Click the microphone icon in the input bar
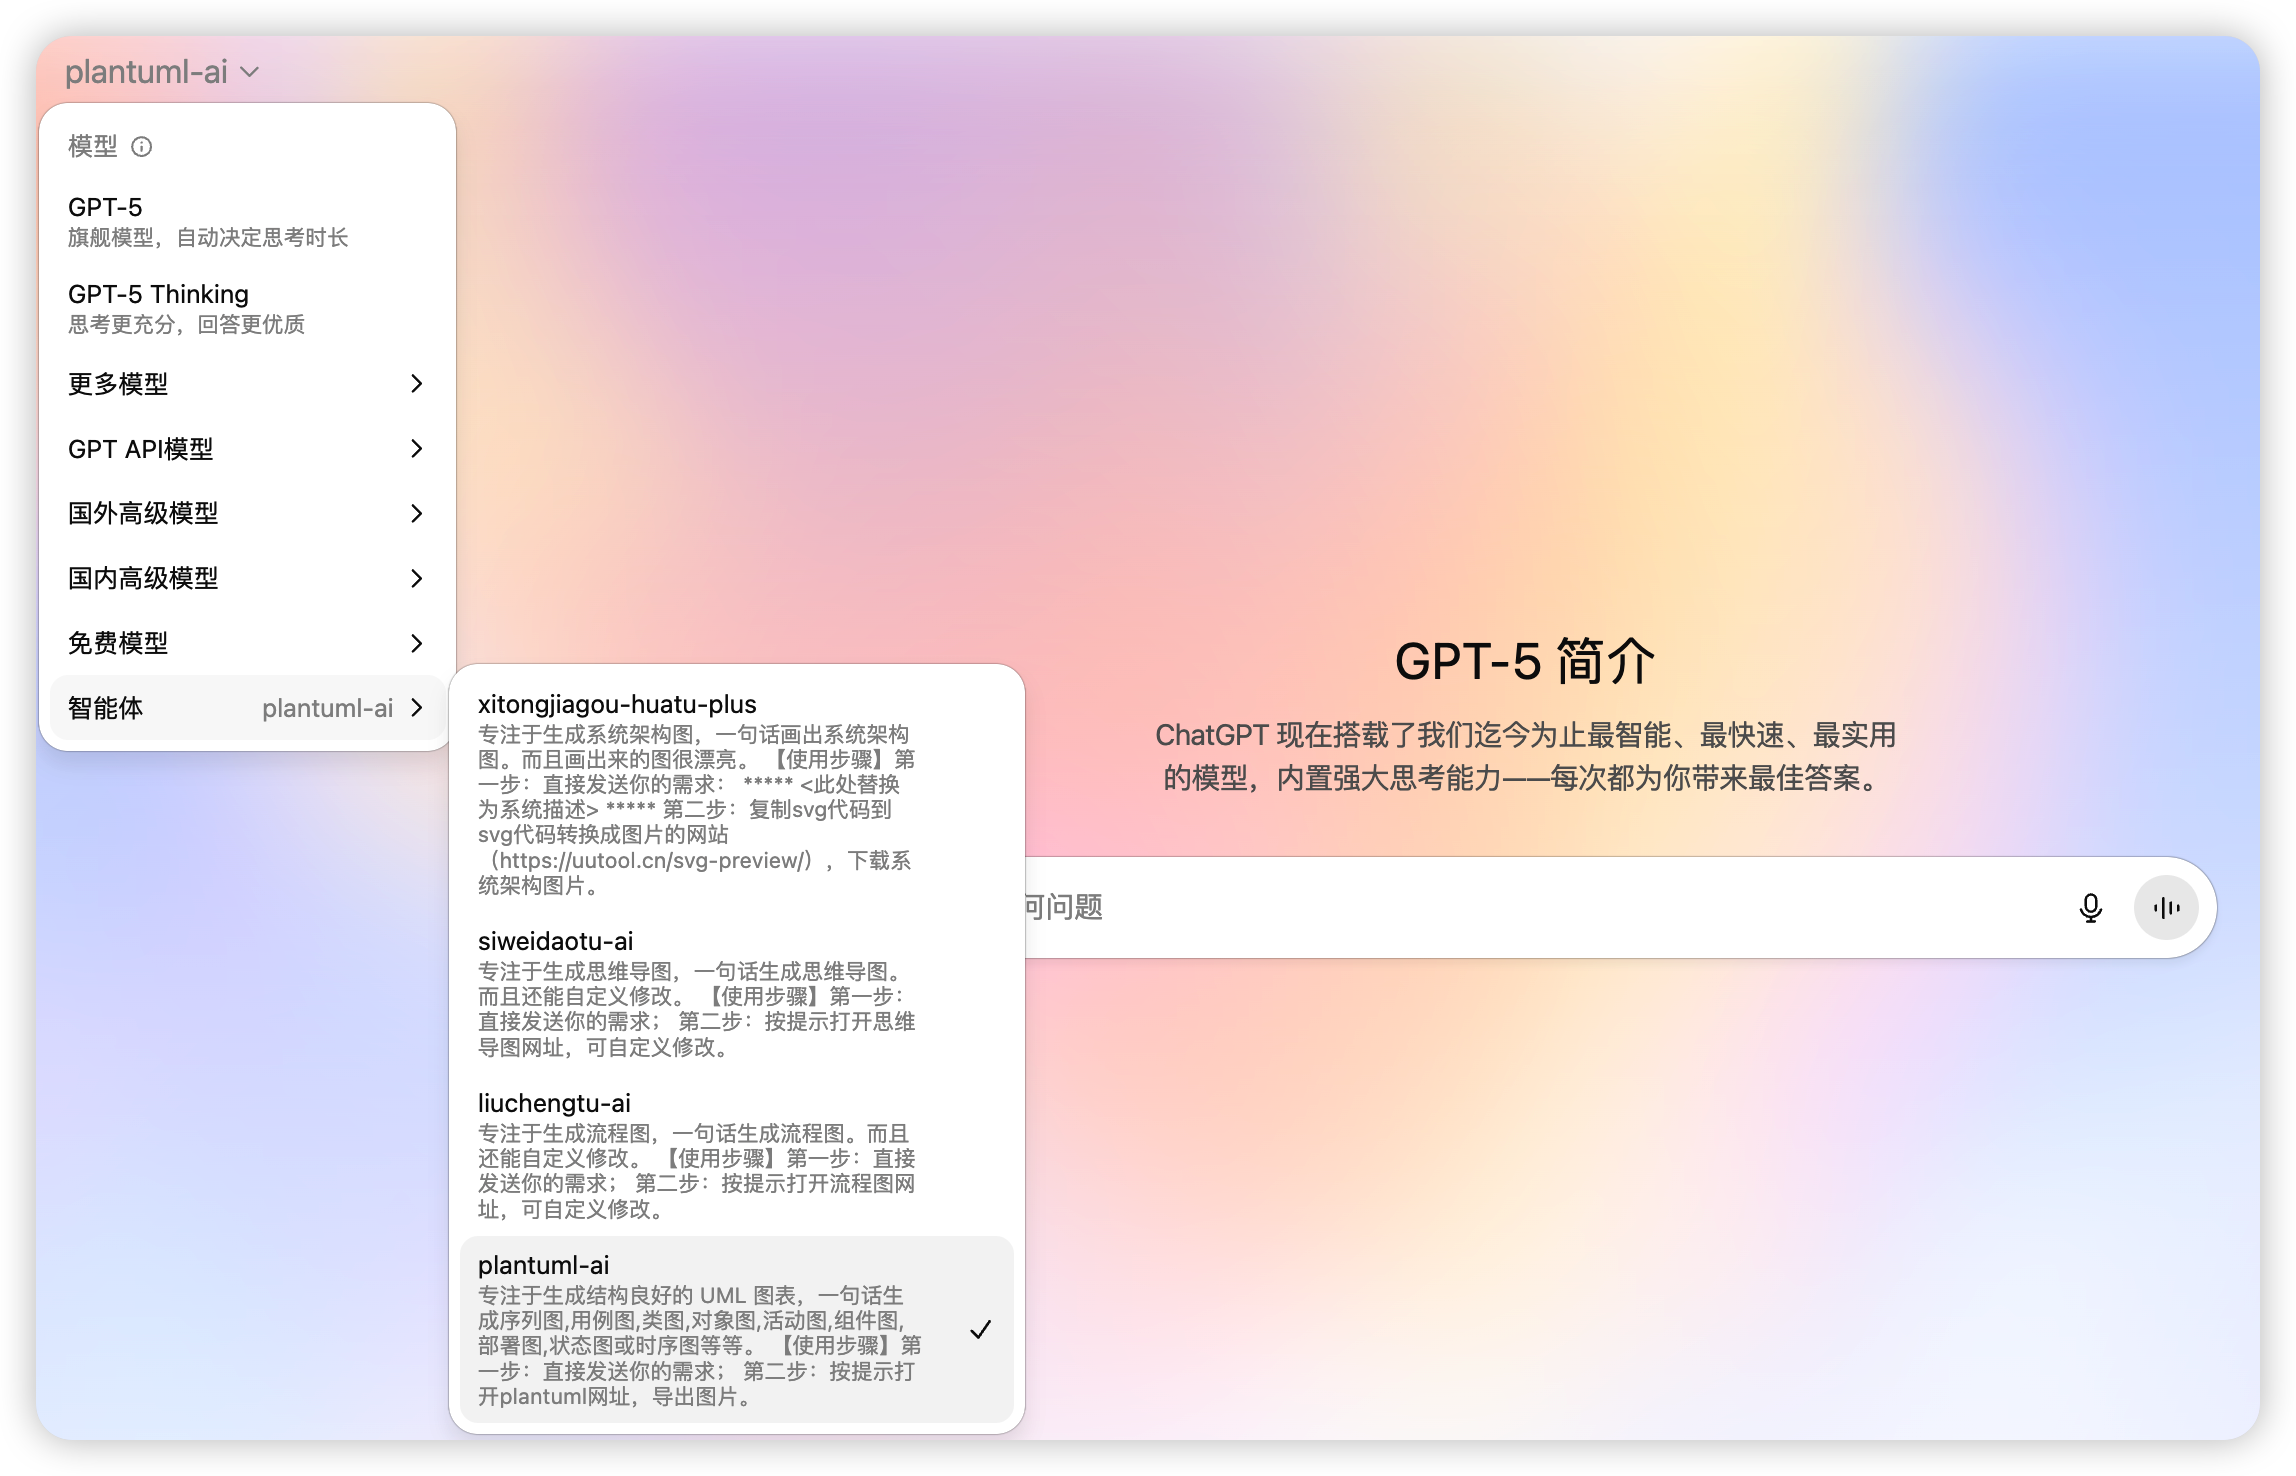2296x1476 pixels. (2090, 907)
